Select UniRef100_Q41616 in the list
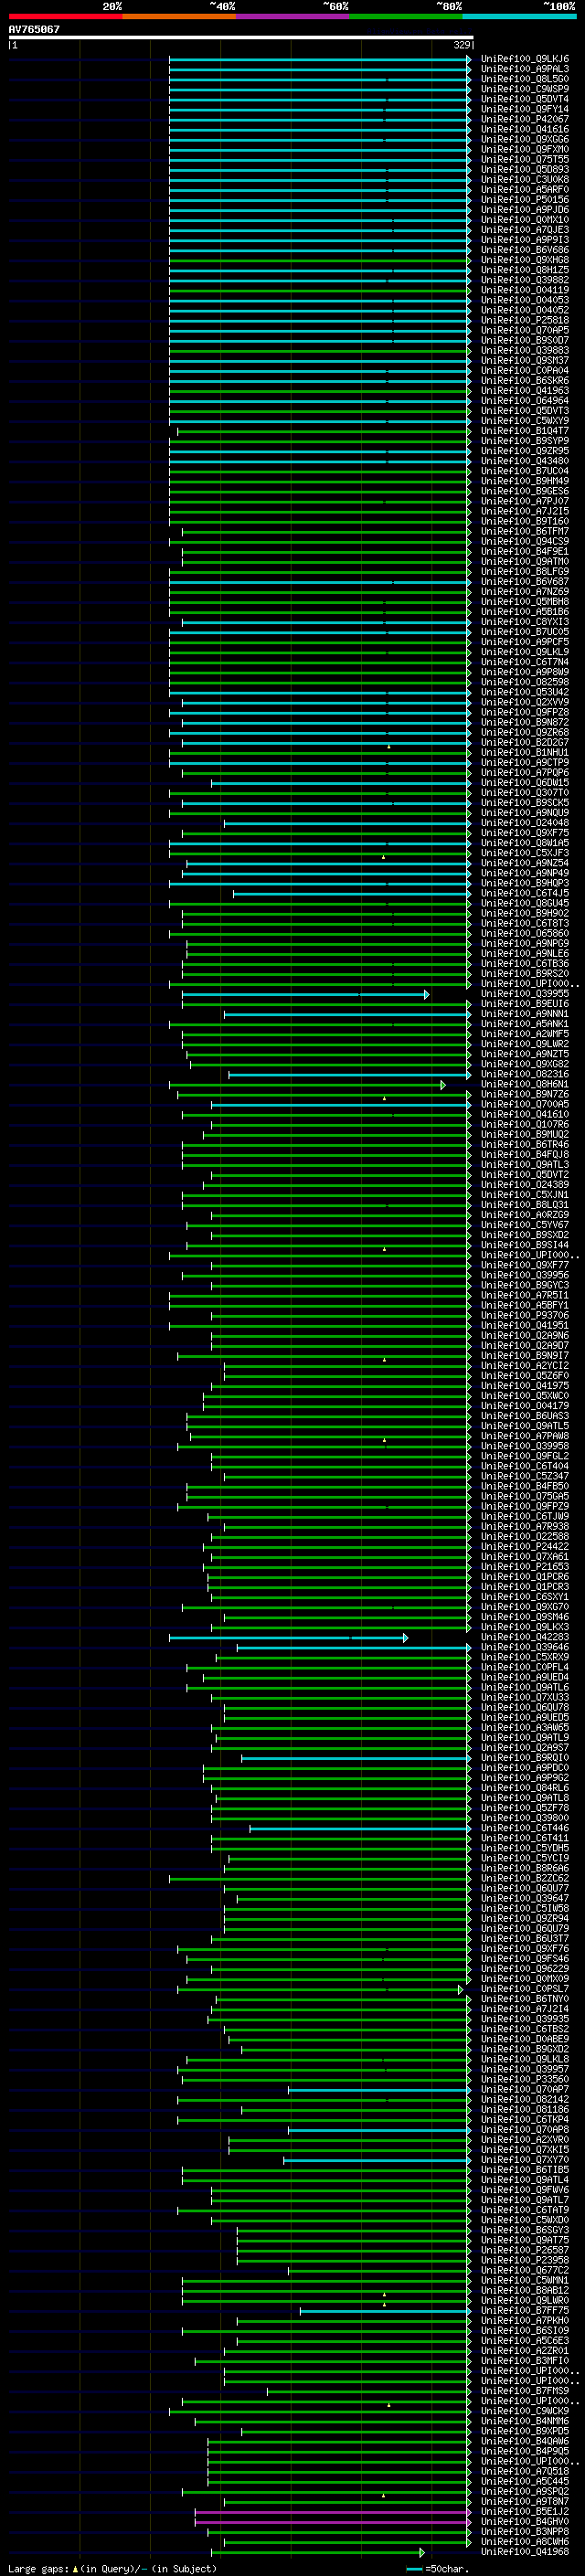Image resolution: width=585 pixels, height=2576 pixels. pyautogui.click(x=524, y=129)
